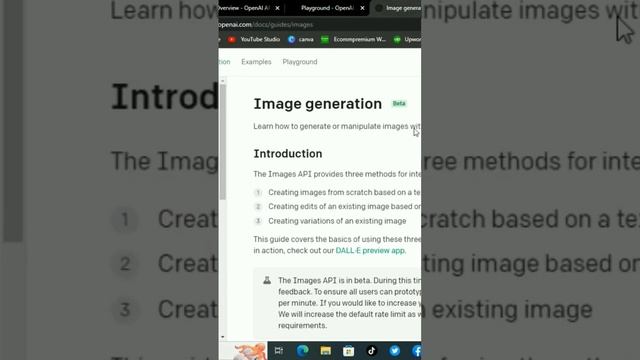Open the Upwork bookmark

click(407, 40)
